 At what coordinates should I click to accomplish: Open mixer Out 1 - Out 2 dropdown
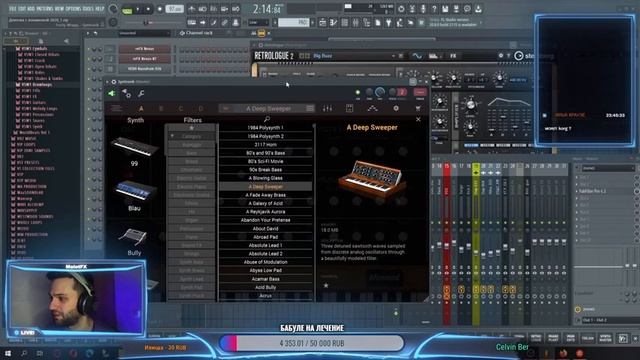click(x=607, y=320)
